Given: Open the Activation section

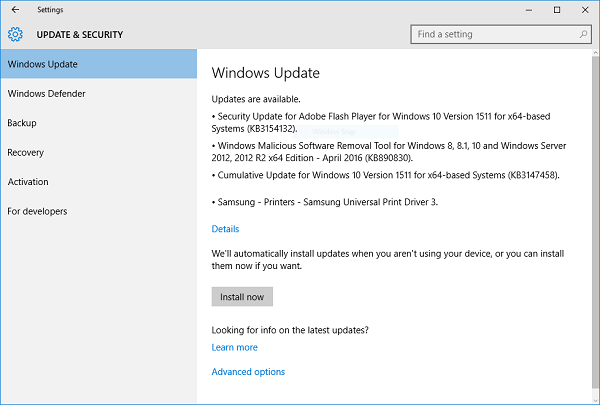Looking at the screenshot, I should [x=99, y=181].
